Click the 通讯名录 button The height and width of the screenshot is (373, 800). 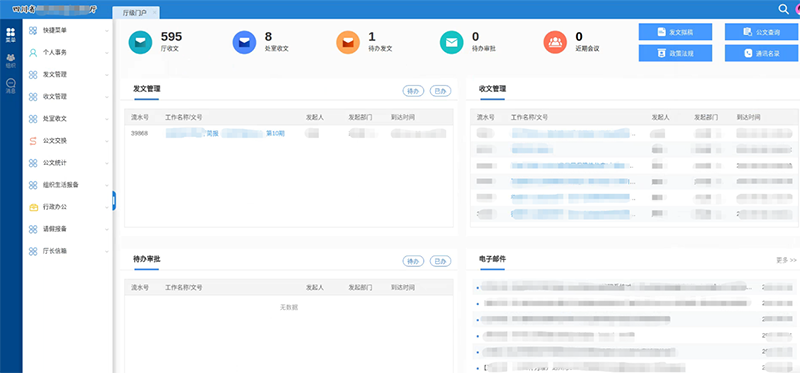click(761, 53)
